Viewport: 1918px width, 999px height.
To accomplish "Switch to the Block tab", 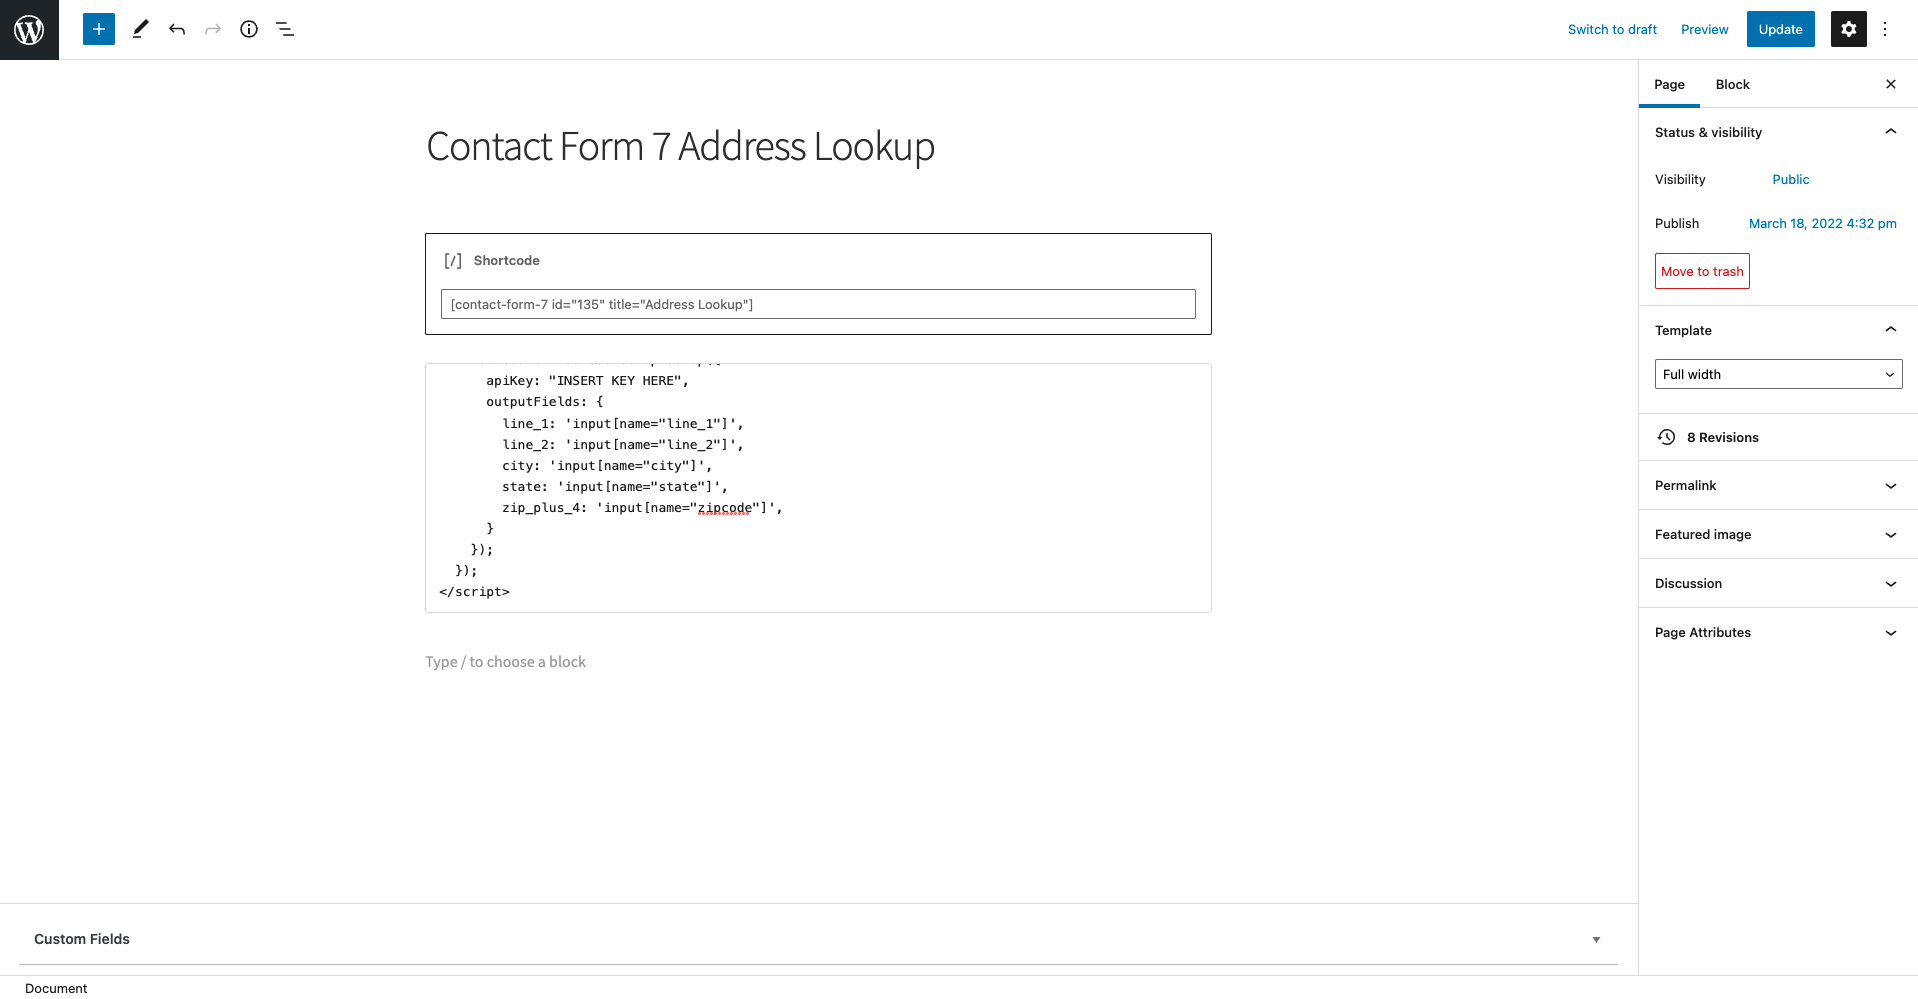I will (1731, 85).
